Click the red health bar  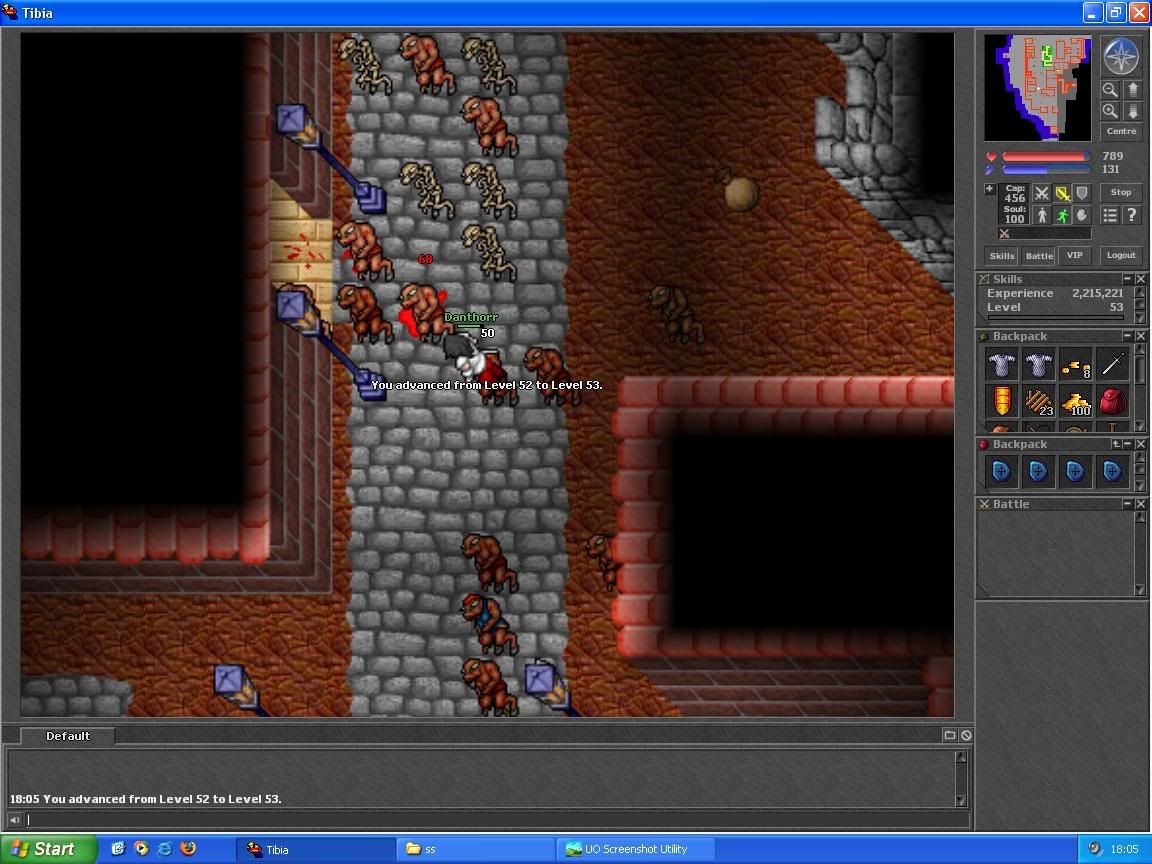pyautogui.click(x=1044, y=156)
